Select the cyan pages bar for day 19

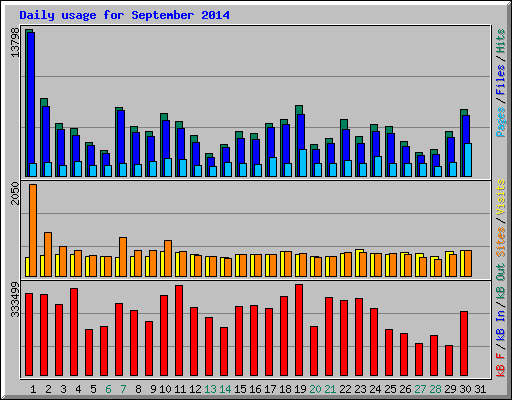pos(303,163)
